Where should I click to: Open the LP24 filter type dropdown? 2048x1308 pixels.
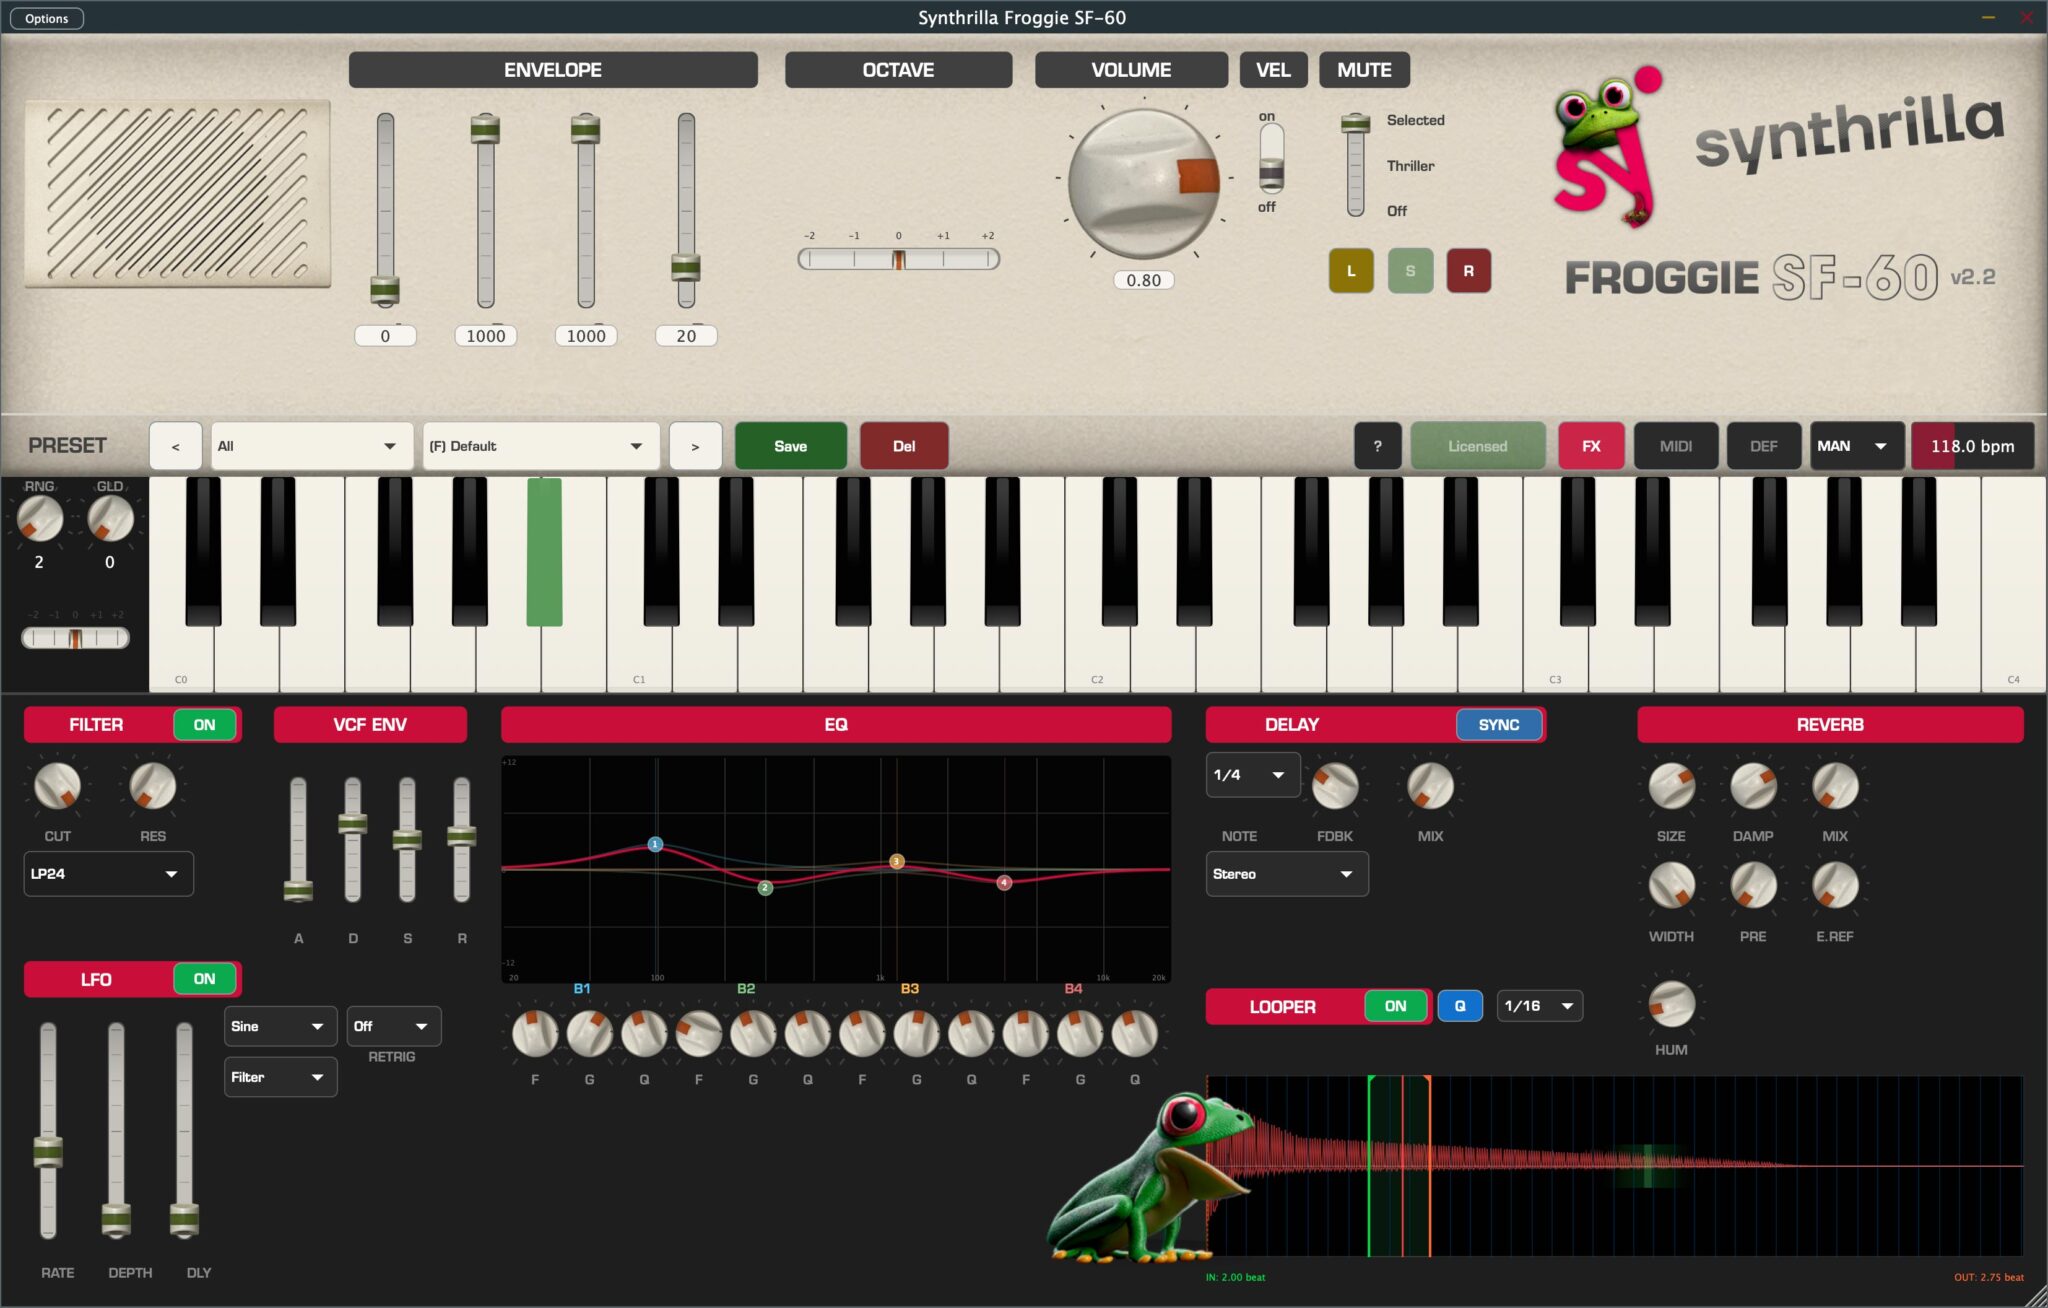(x=108, y=873)
